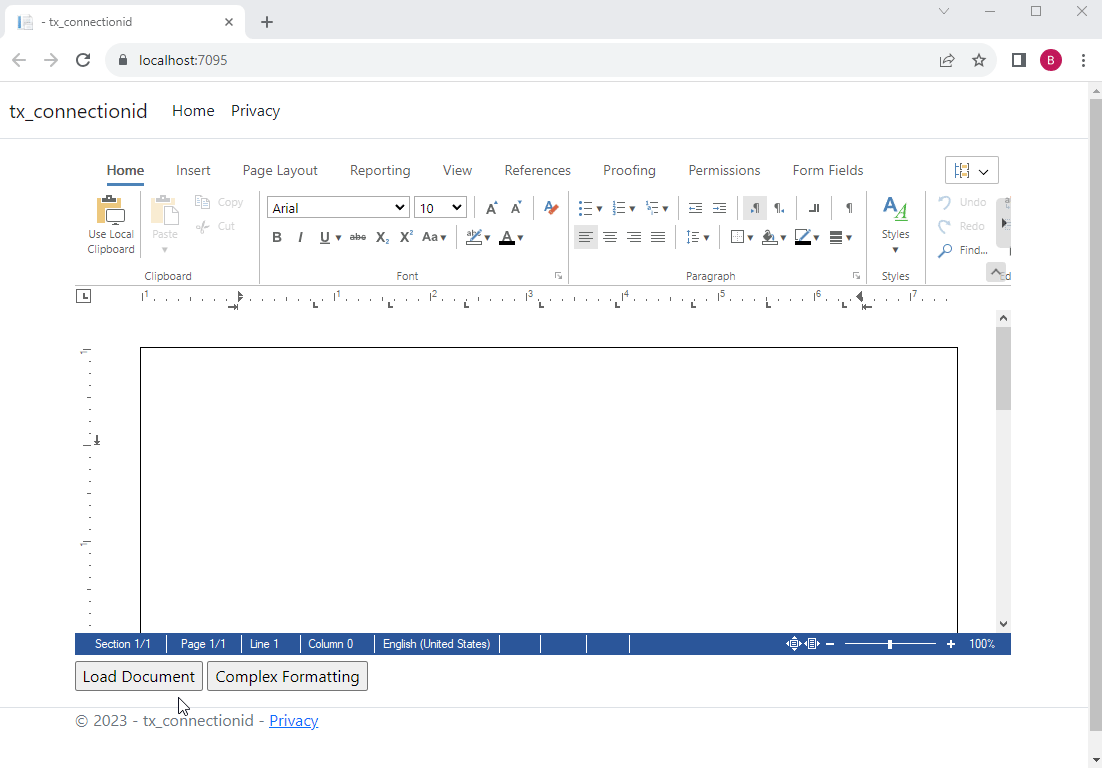Image resolution: width=1102 pixels, height=768 pixels.
Task: Apply italic formatting
Action: coord(301,237)
